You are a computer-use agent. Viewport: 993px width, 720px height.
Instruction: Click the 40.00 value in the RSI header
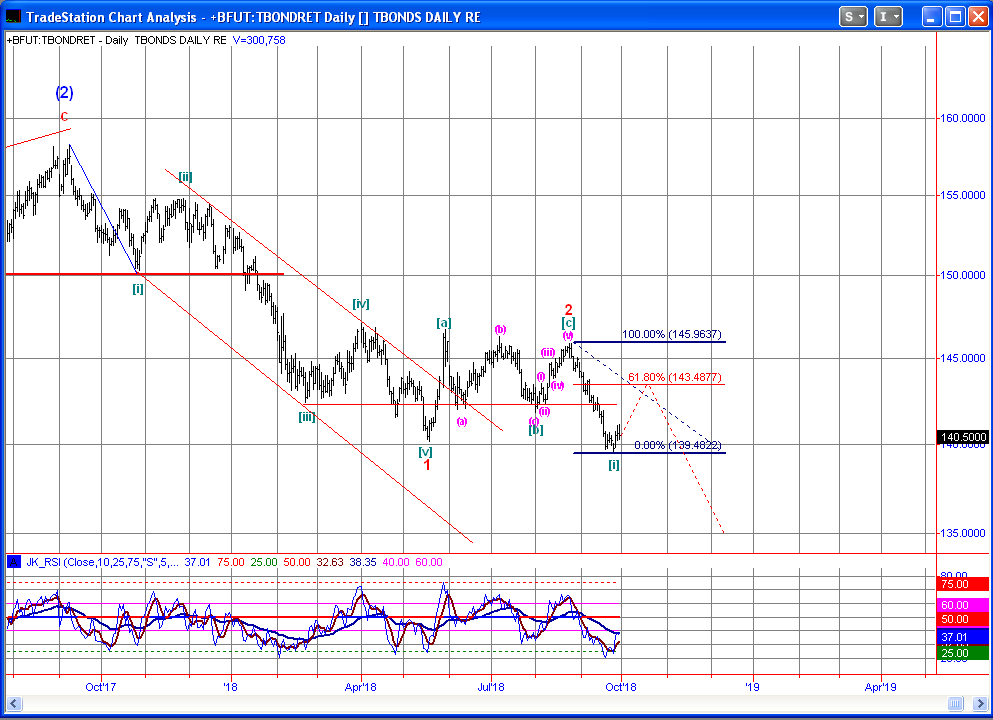(x=396, y=562)
